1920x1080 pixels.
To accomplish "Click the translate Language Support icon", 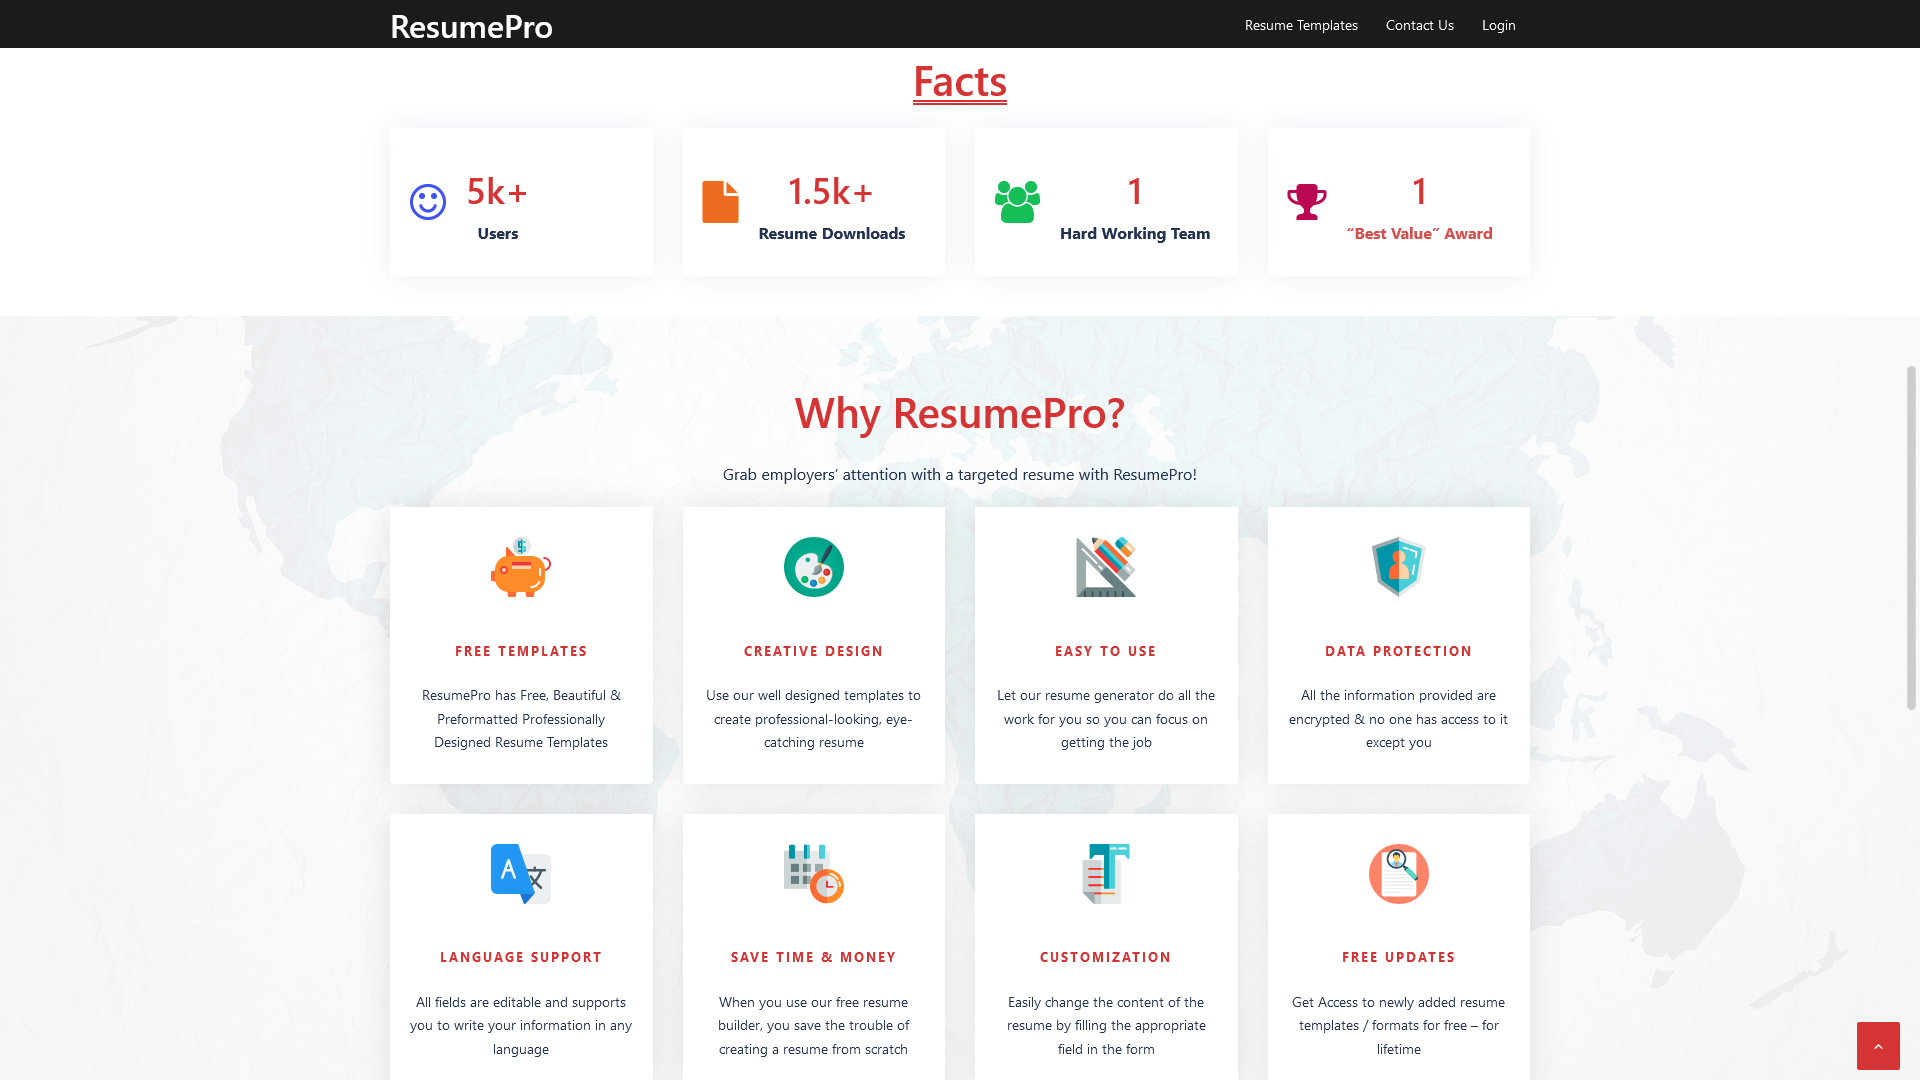I will coord(521,873).
